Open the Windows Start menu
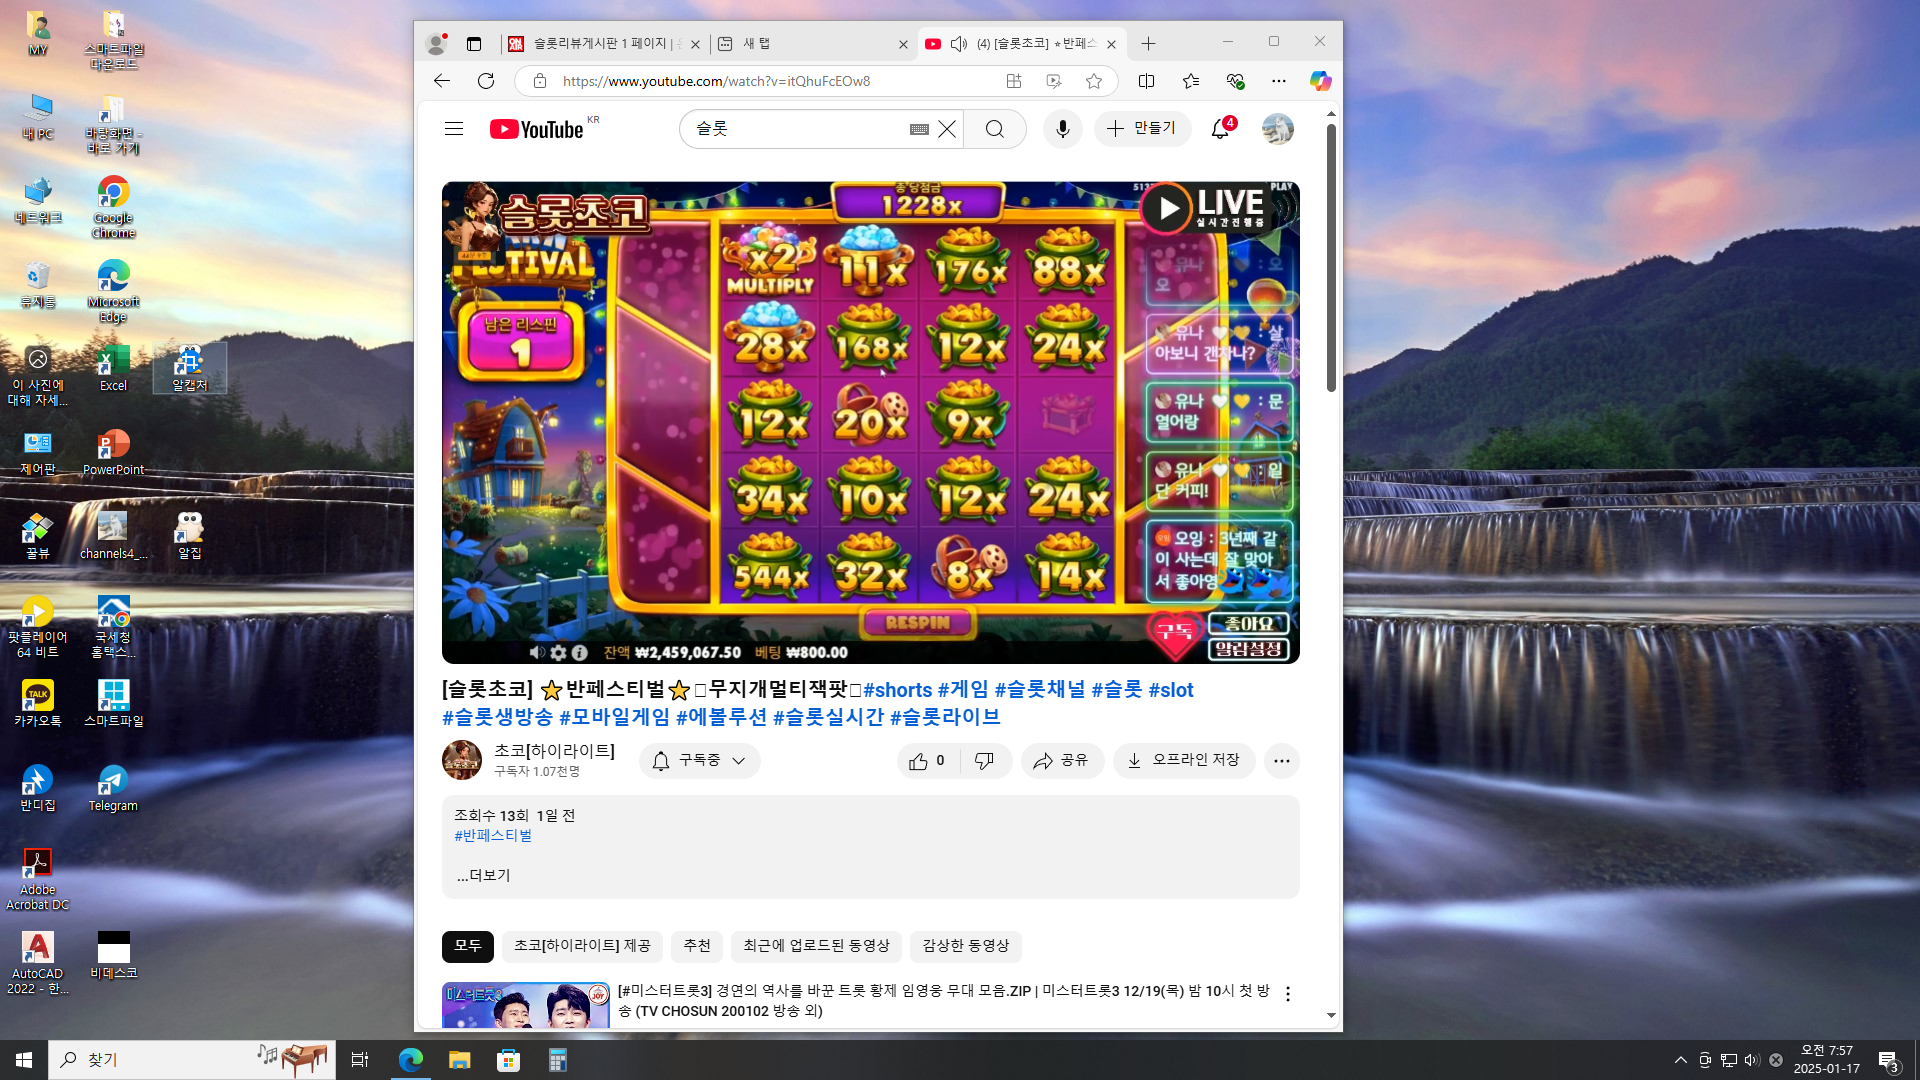Image resolution: width=1920 pixels, height=1080 pixels. (x=24, y=1060)
